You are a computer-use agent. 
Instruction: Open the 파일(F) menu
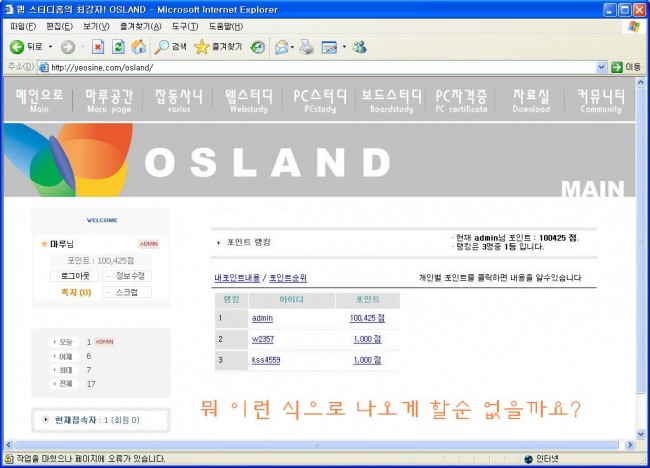23,26
